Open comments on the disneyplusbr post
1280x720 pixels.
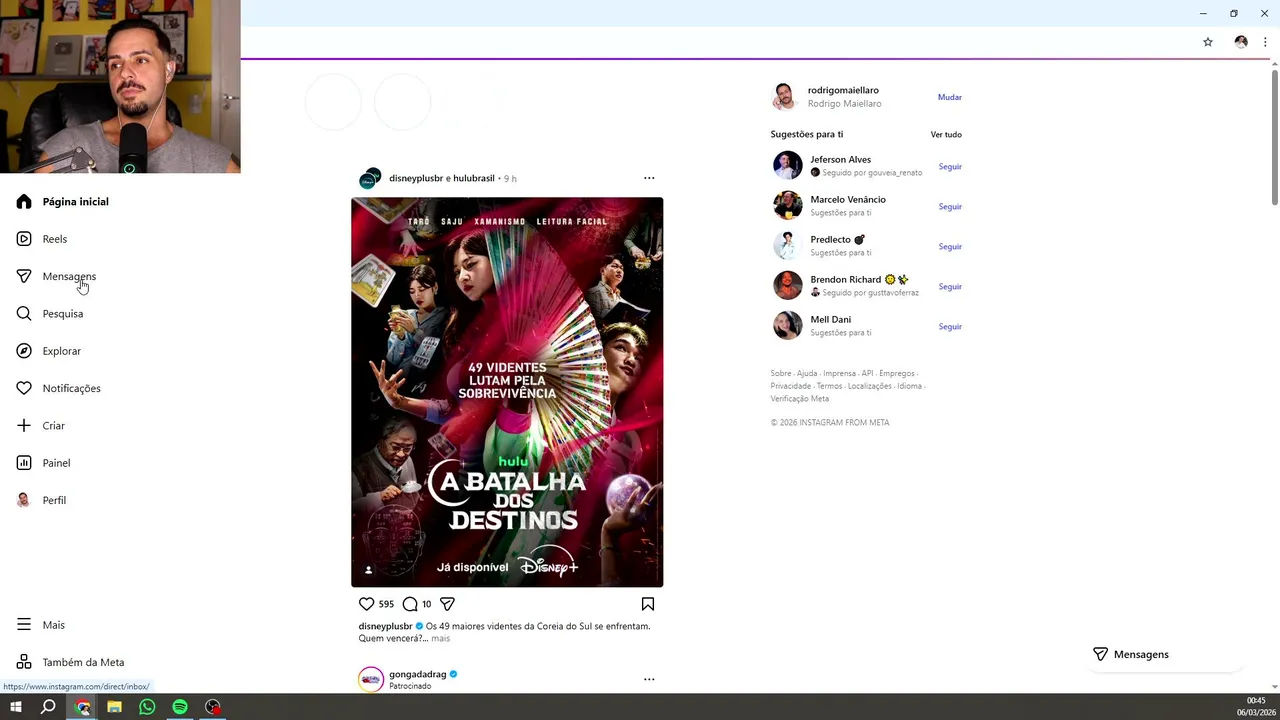point(410,604)
